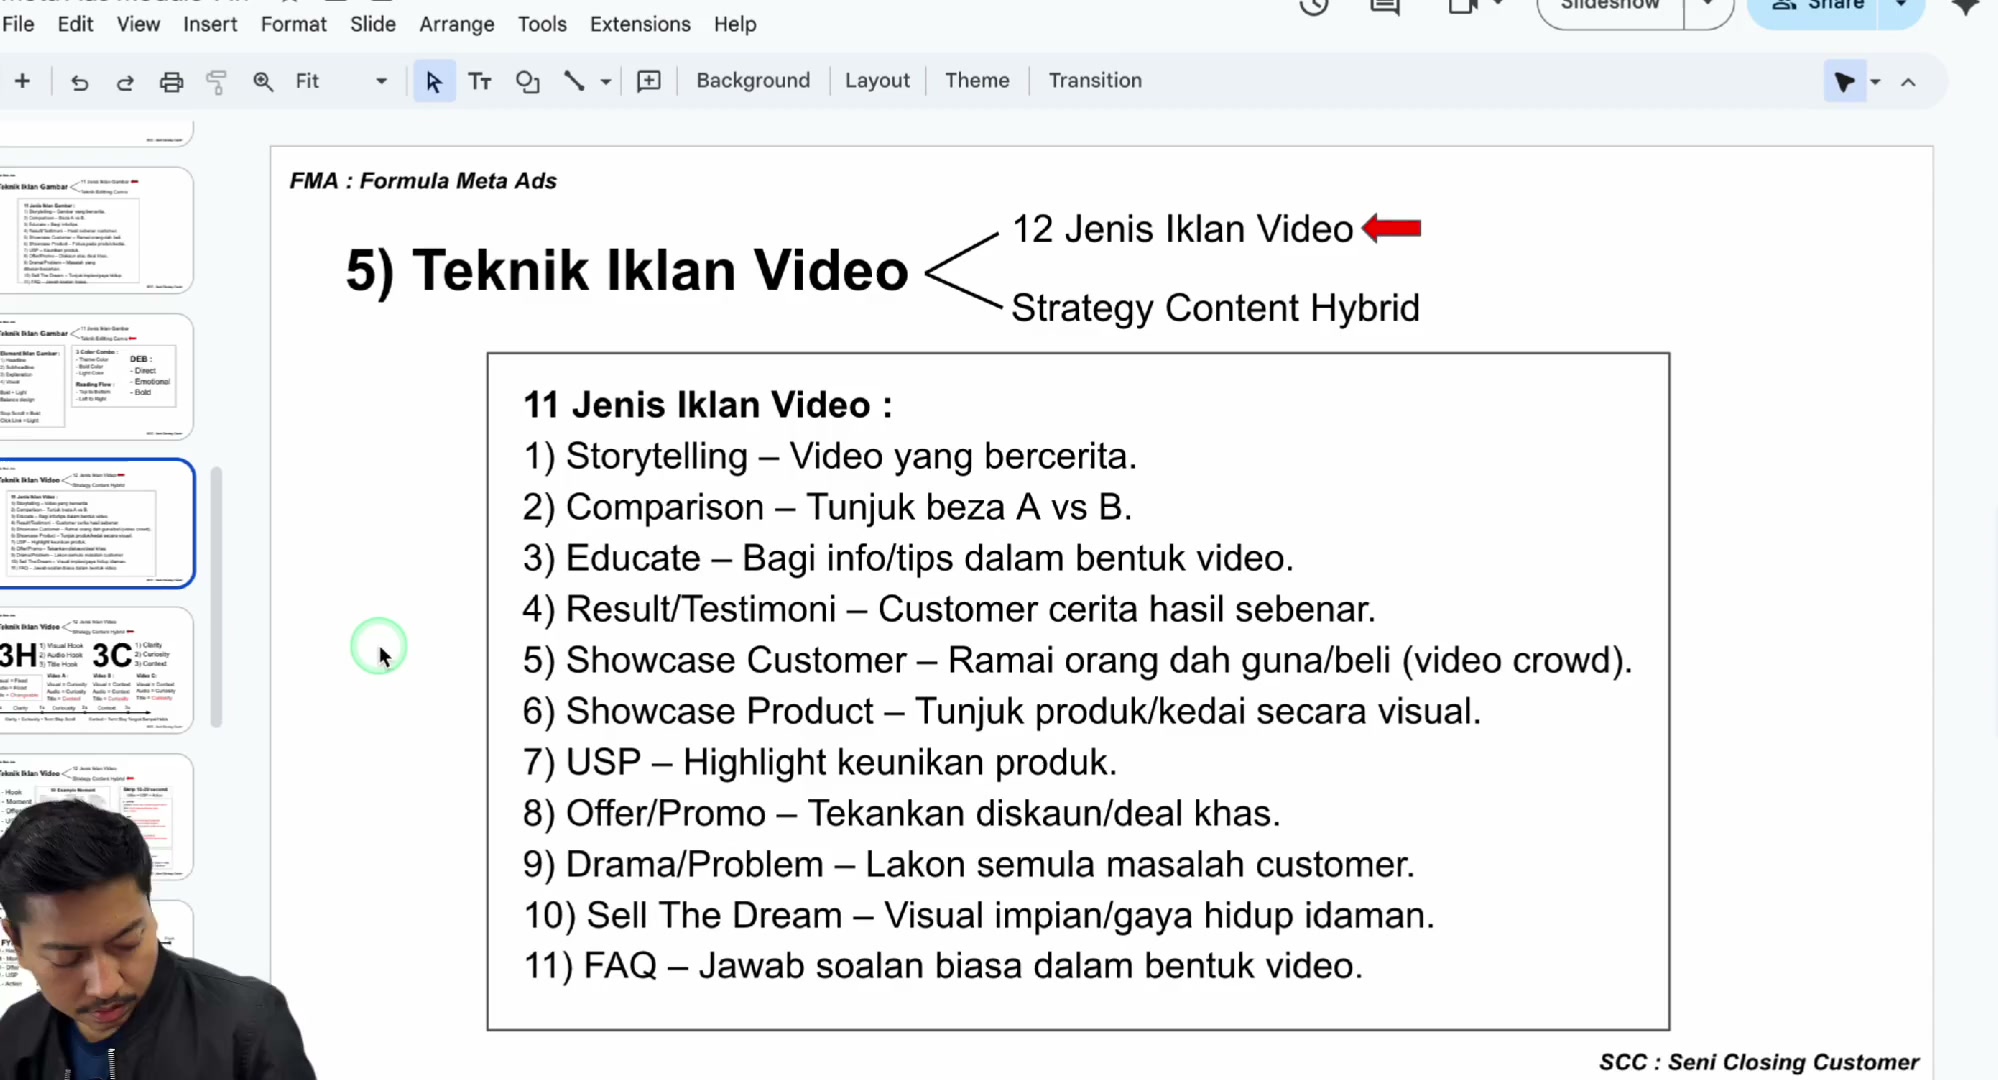Open the Shape tool
Viewport: 1998px width, 1080px height.
click(x=527, y=82)
